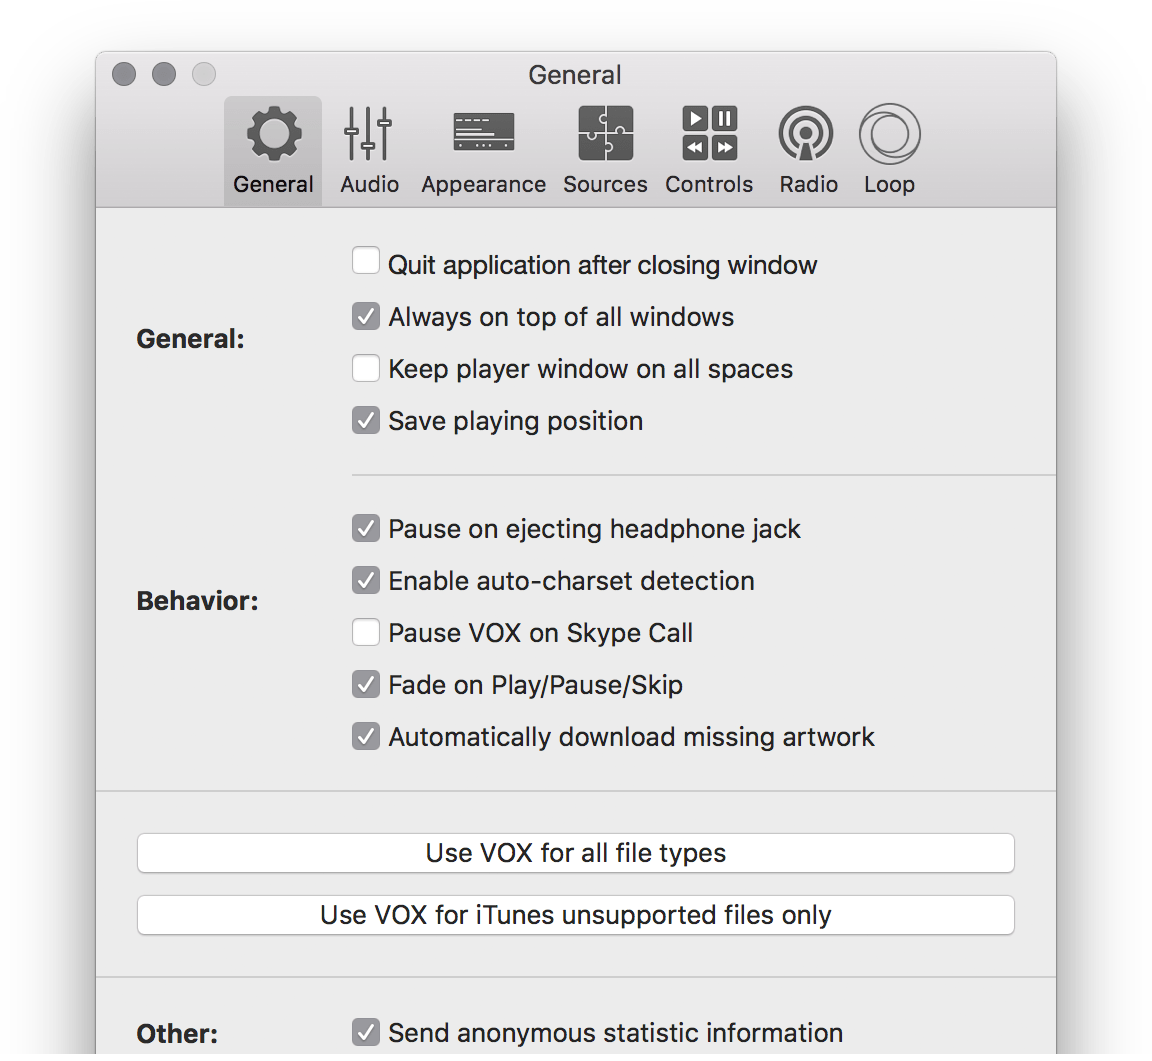Screen dimensions: 1152x1061
Task: Turn off Fade on Play/Pause/Skip
Action: (x=366, y=684)
